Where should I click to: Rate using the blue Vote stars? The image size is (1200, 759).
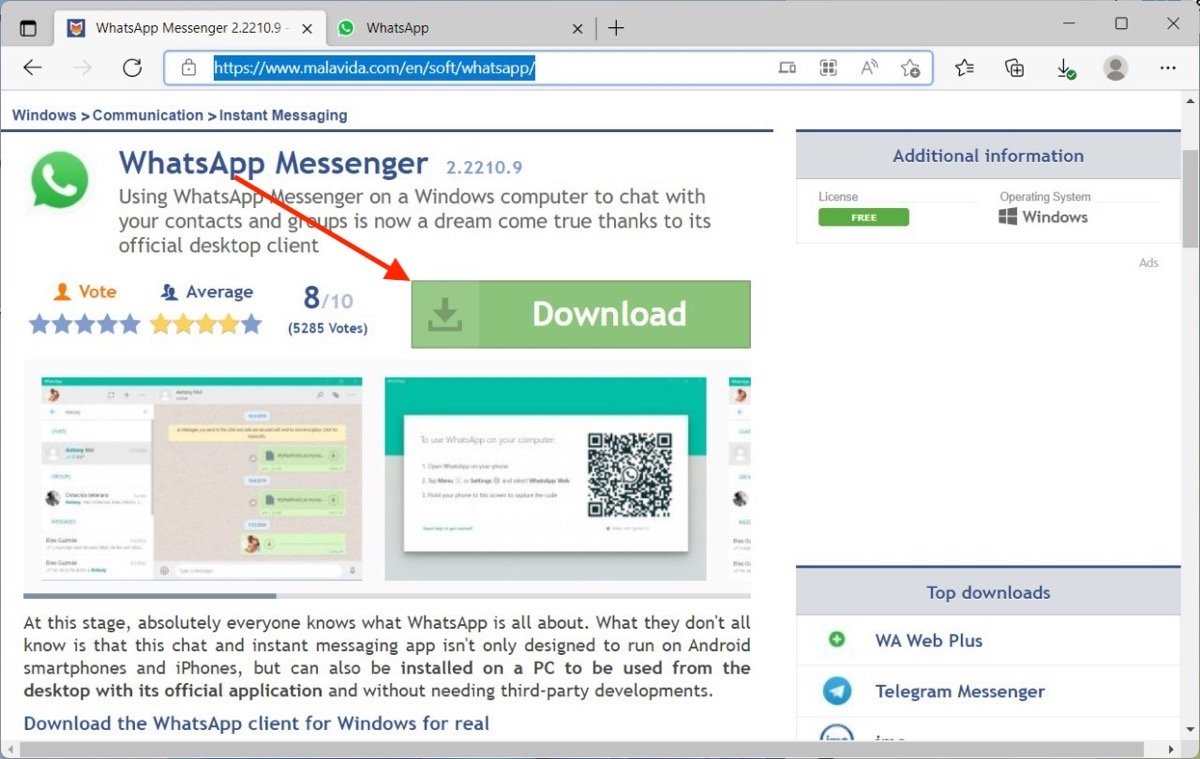click(x=84, y=324)
